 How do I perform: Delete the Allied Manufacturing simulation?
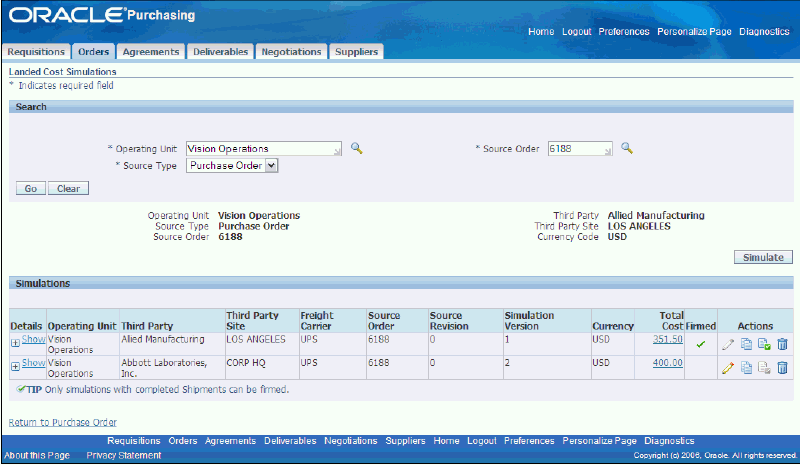coord(782,345)
